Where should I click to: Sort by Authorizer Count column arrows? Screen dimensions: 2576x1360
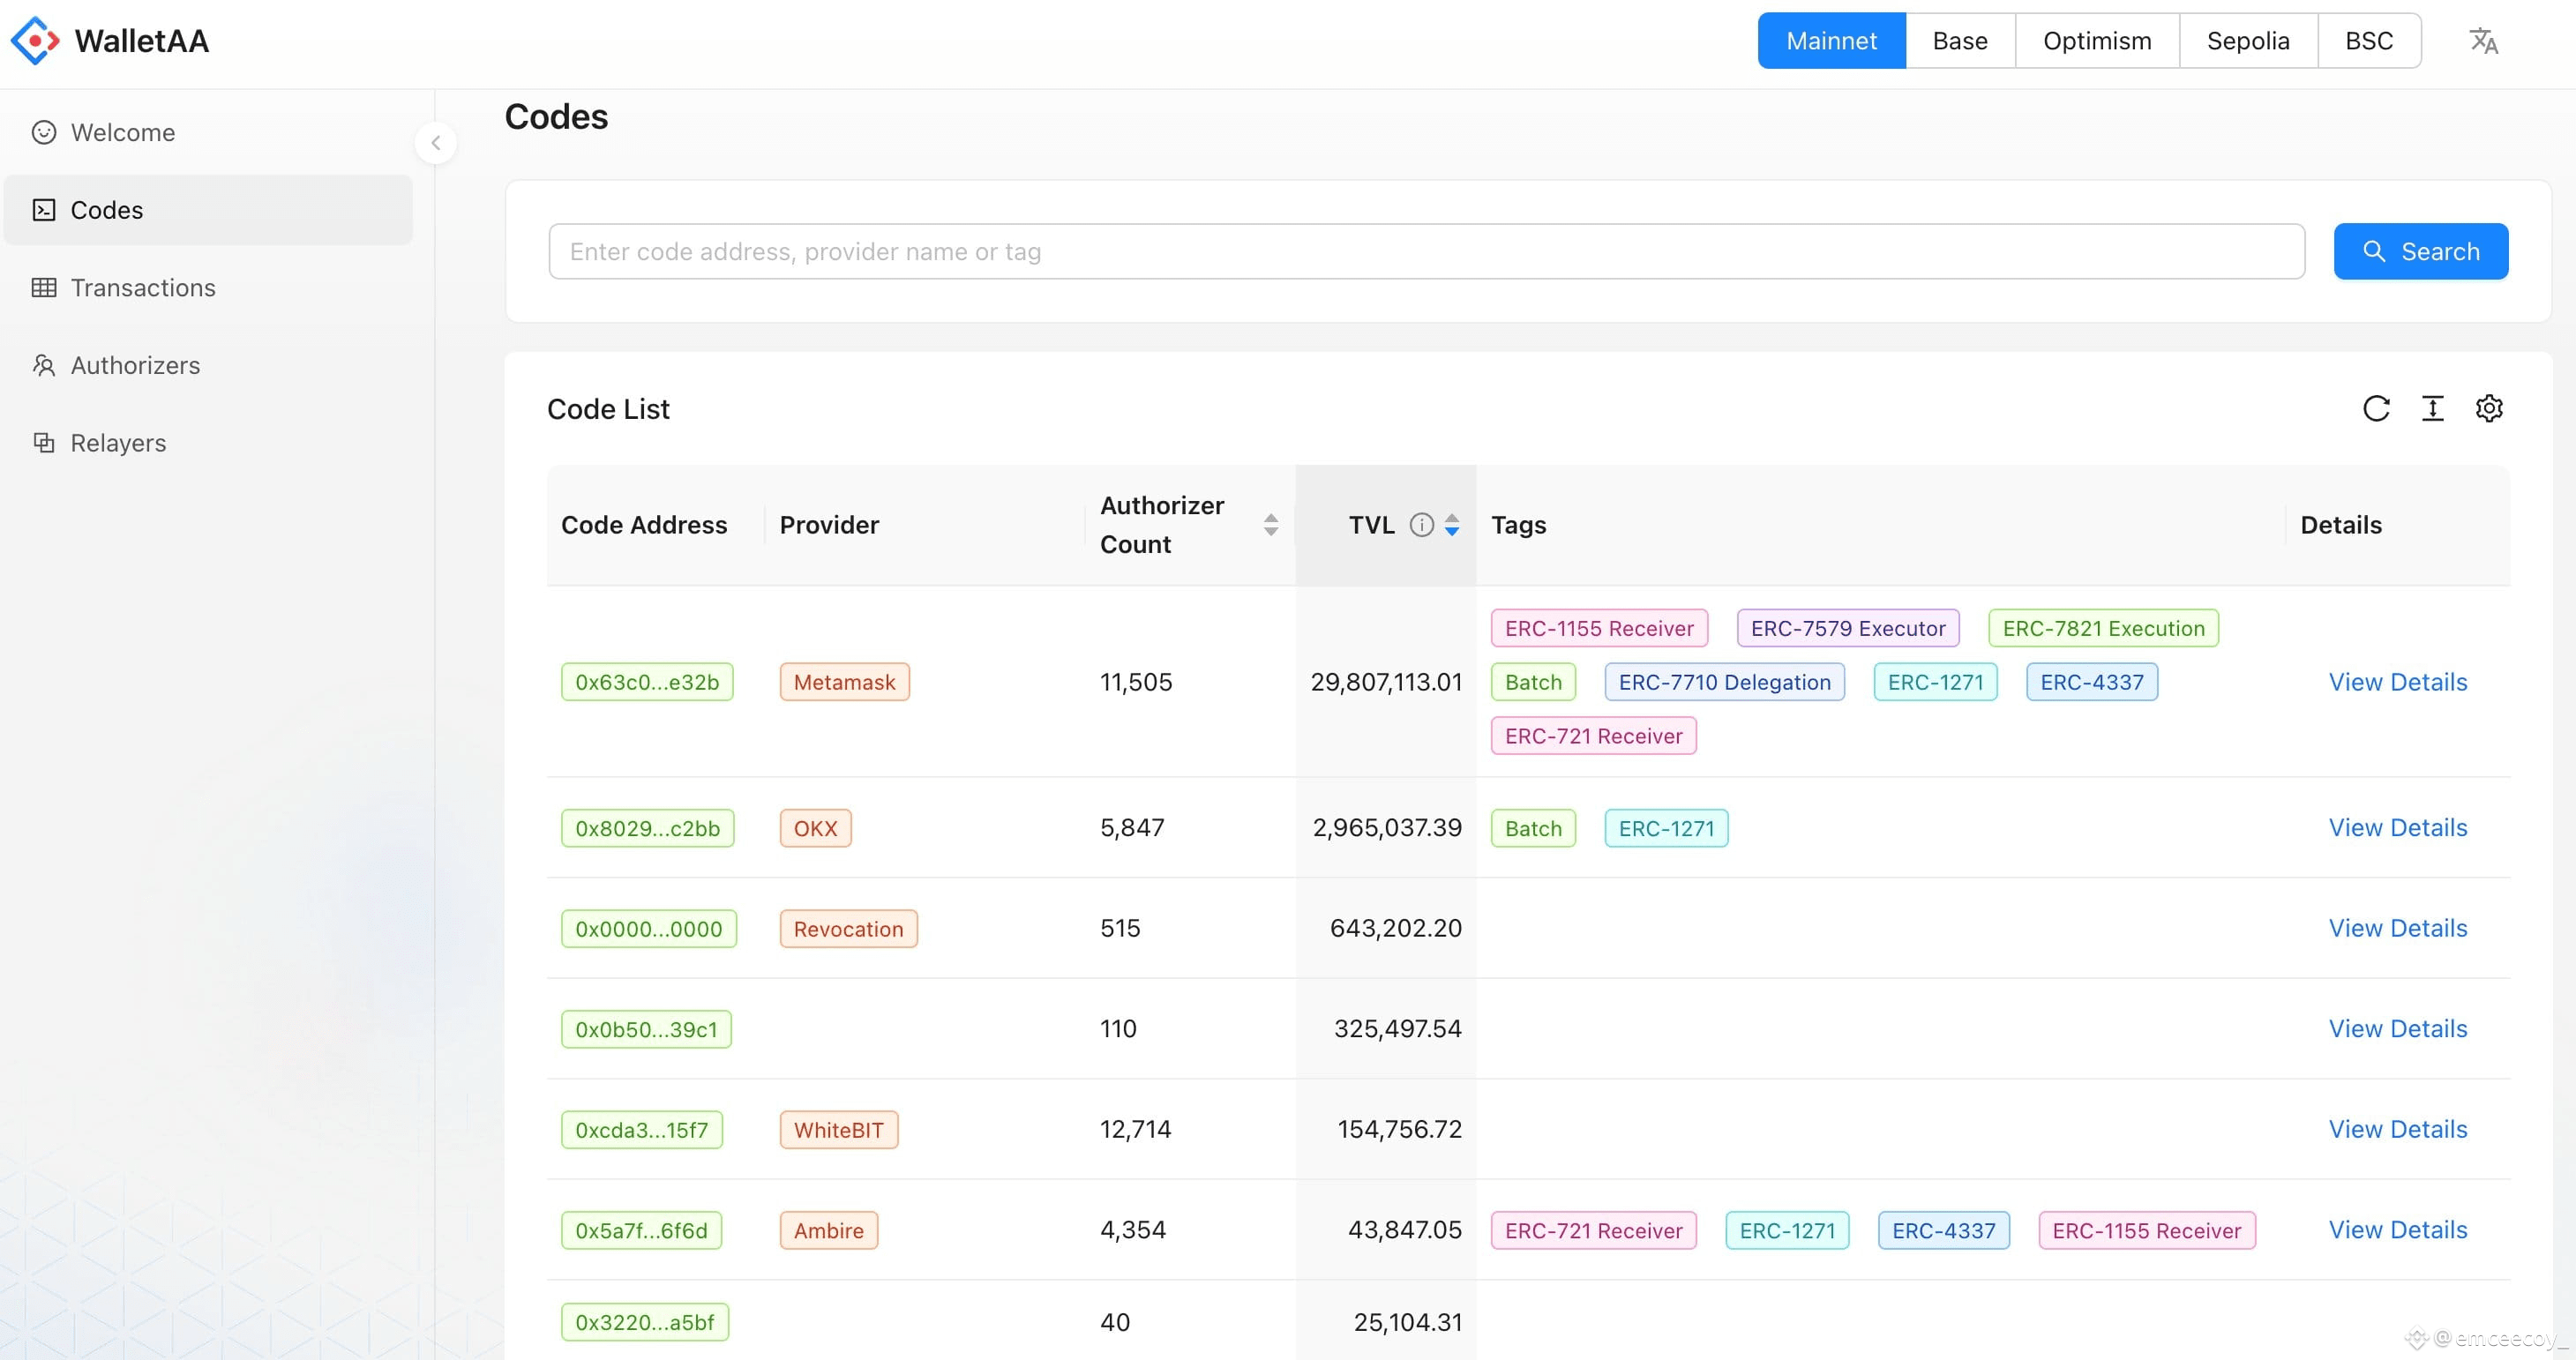(1270, 524)
